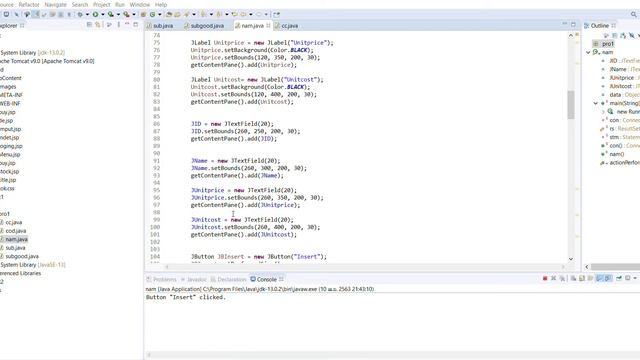Expand the new Runnable node in Outline
This screenshot has height=360, width=640.
click(603, 112)
